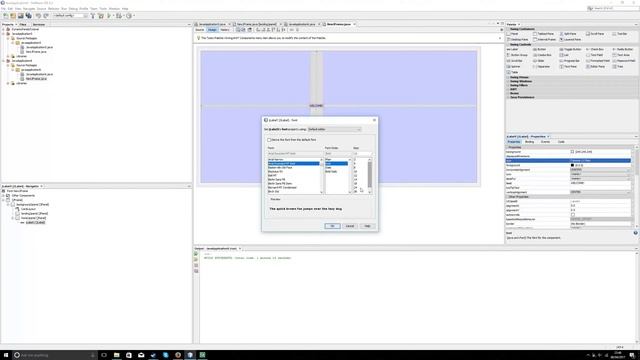Click the Build Project hammer icon

(93, 16)
